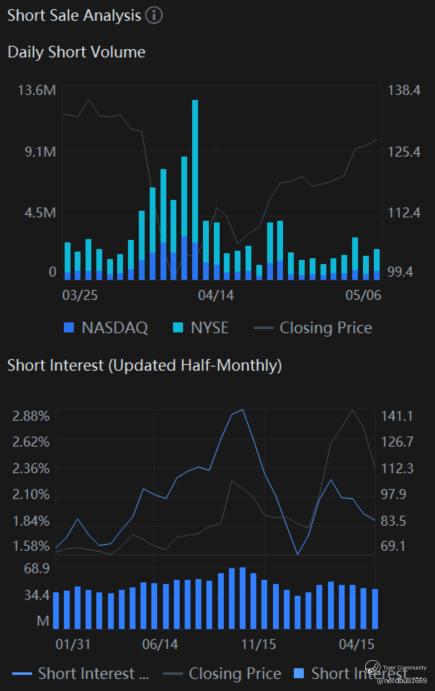Select the 04/15 date on short interest chart
The height and width of the screenshot is (691, 435).
point(357,644)
